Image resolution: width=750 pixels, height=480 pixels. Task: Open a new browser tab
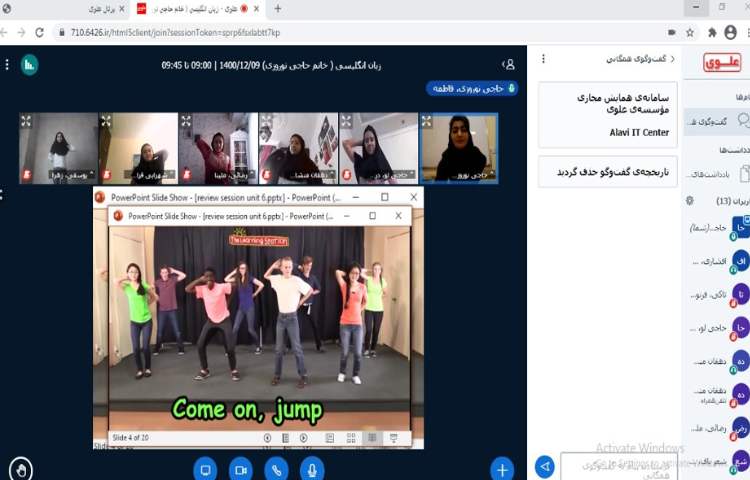pyautogui.click(x=277, y=9)
